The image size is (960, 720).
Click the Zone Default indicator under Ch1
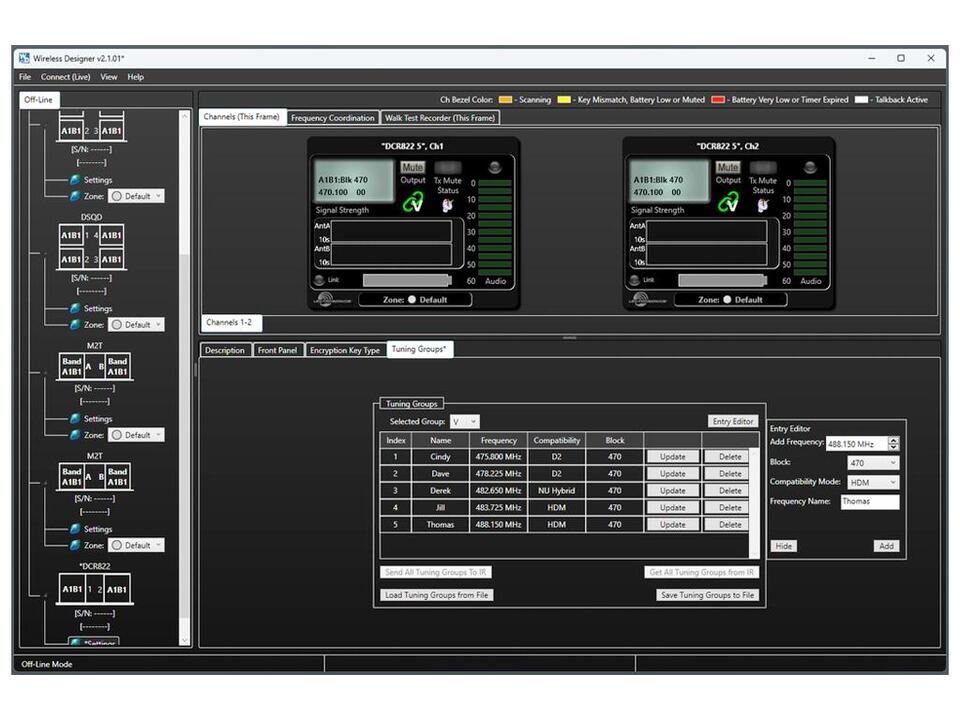(x=416, y=299)
